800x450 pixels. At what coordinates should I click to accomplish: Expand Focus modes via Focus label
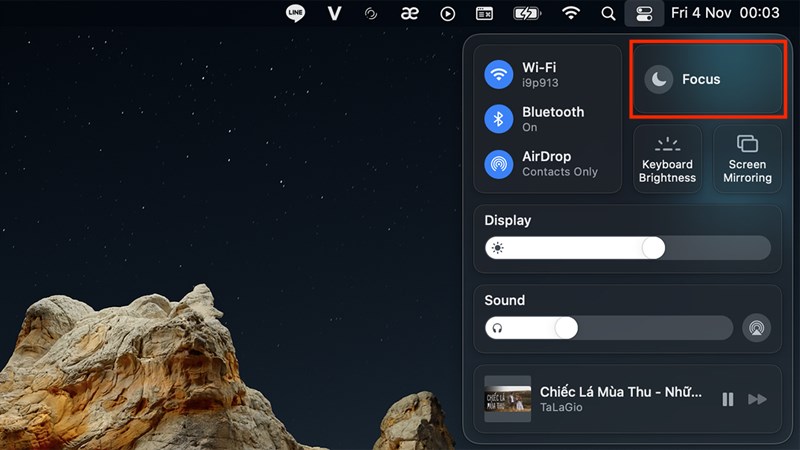coord(701,79)
